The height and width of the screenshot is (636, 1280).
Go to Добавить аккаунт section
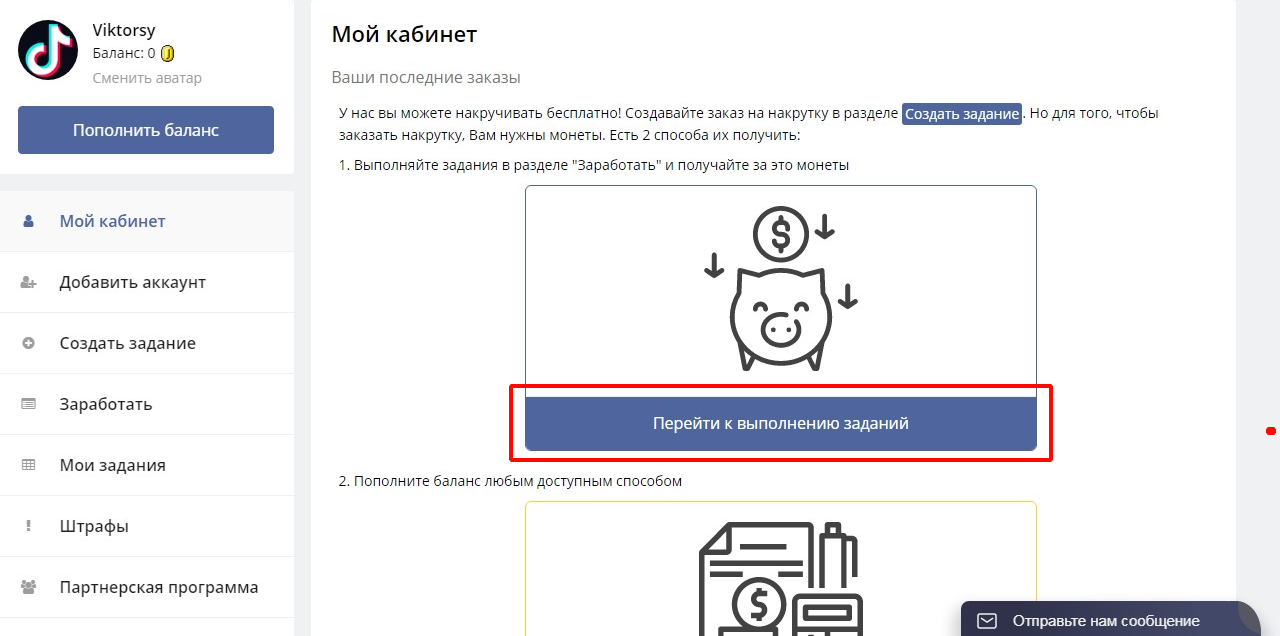[147, 282]
